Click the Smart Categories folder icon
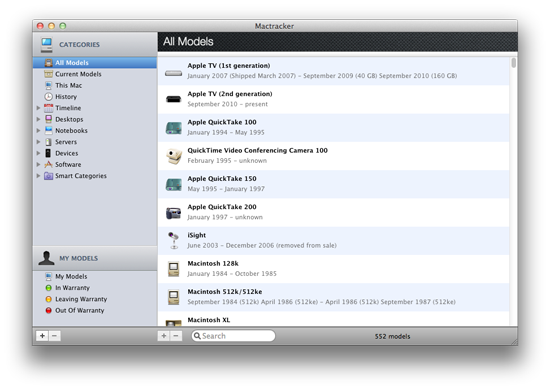550x390 pixels. click(x=48, y=176)
